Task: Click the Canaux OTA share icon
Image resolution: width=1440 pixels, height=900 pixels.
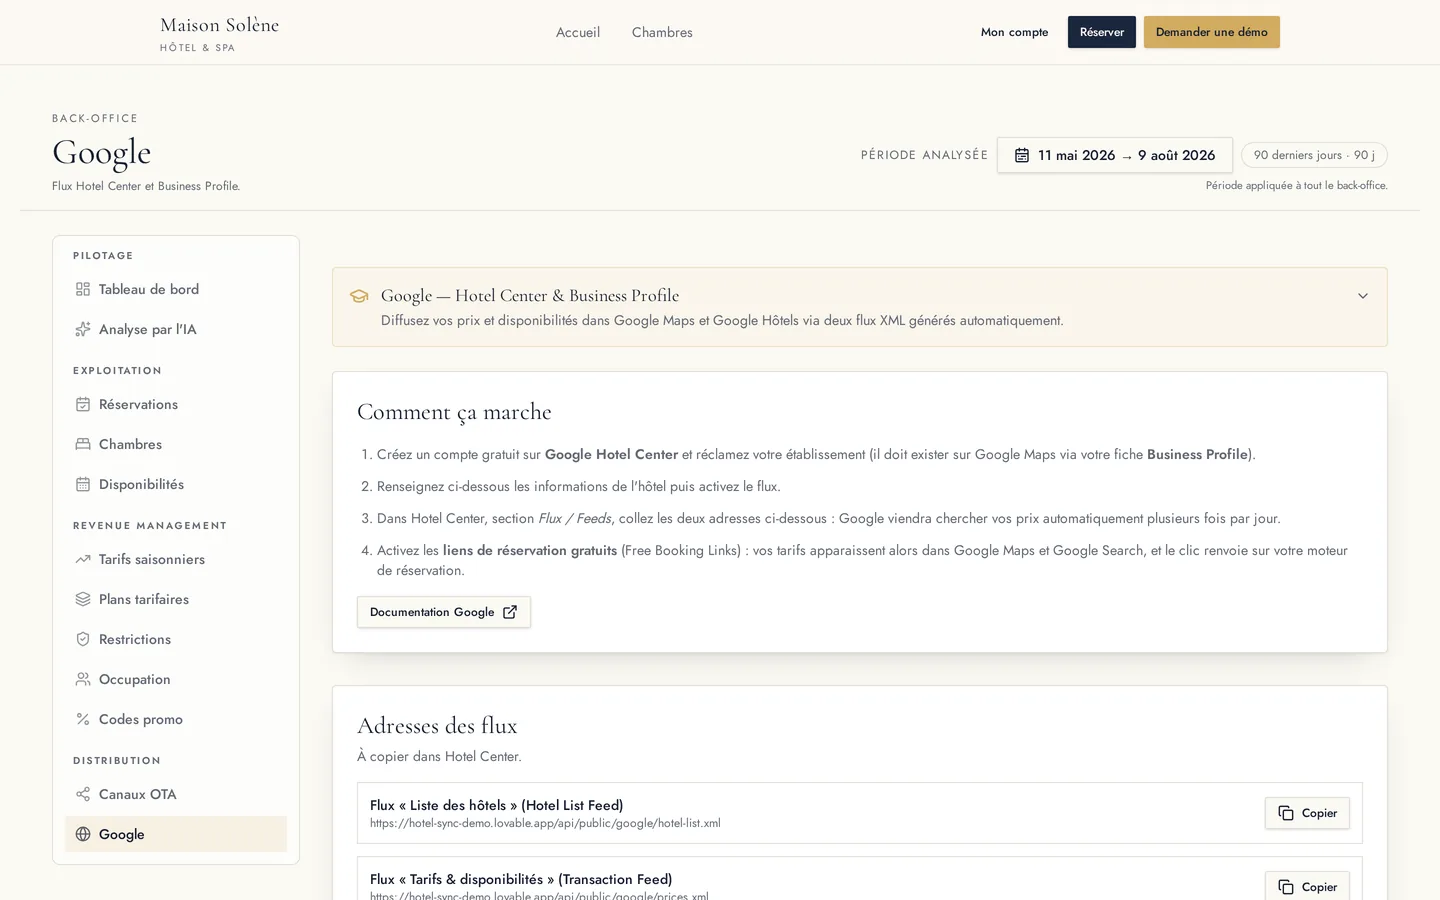Action: tap(83, 794)
